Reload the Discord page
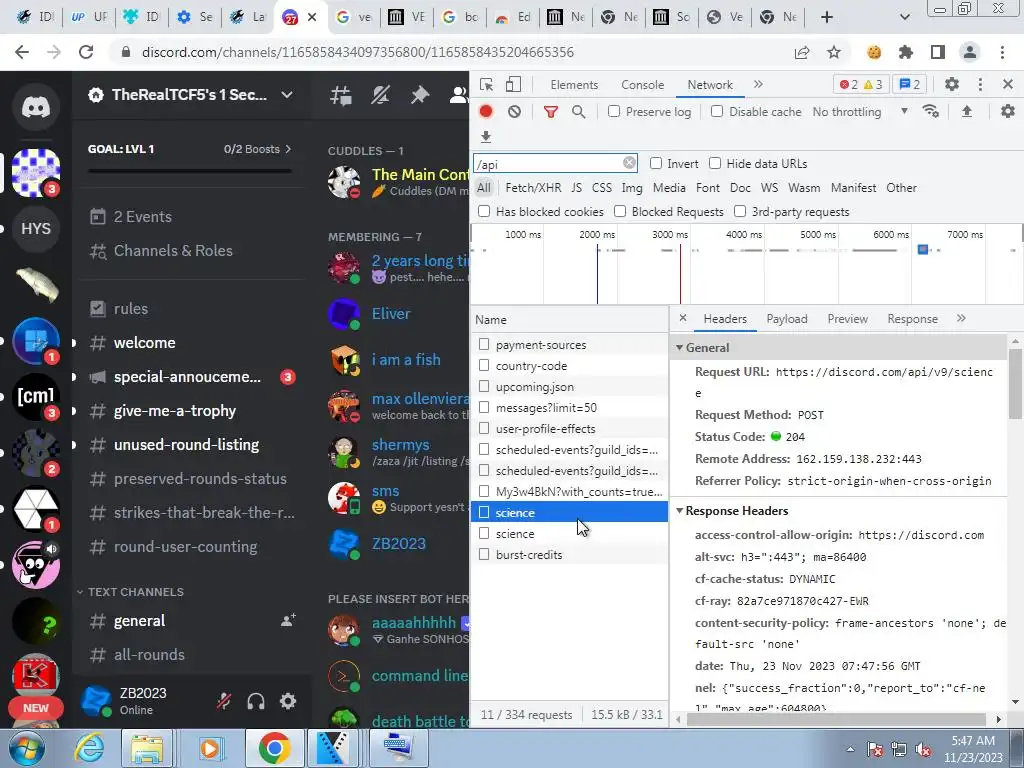1024x768 pixels. click(86, 52)
